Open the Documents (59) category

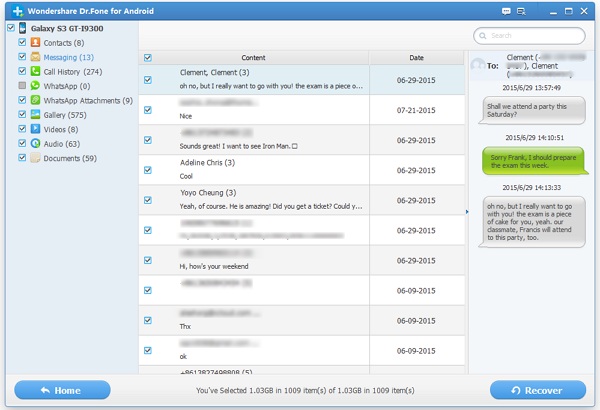point(70,158)
